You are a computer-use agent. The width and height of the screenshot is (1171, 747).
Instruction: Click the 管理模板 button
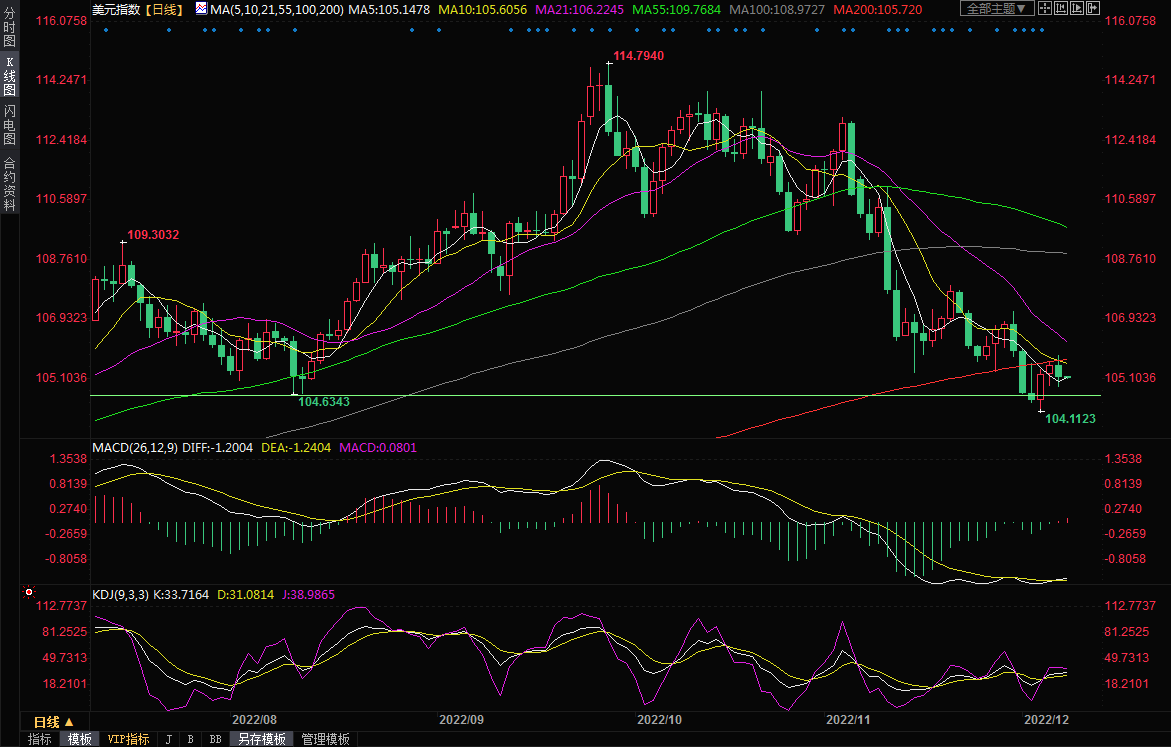(x=326, y=739)
